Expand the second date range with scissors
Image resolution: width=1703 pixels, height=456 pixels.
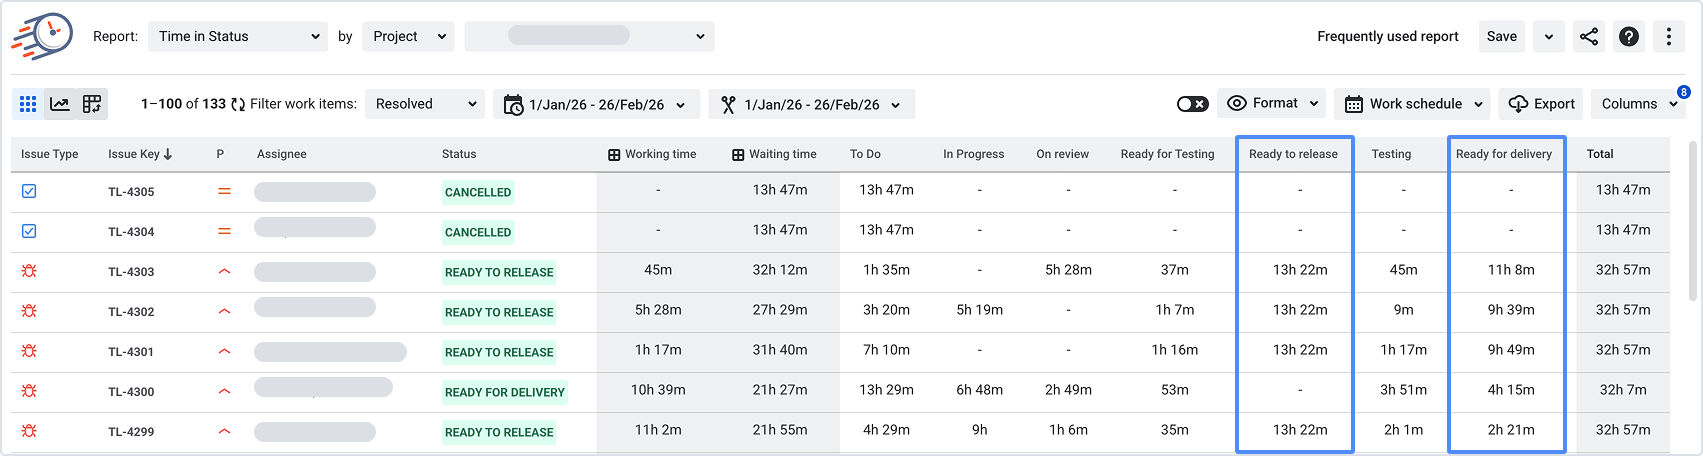812,104
